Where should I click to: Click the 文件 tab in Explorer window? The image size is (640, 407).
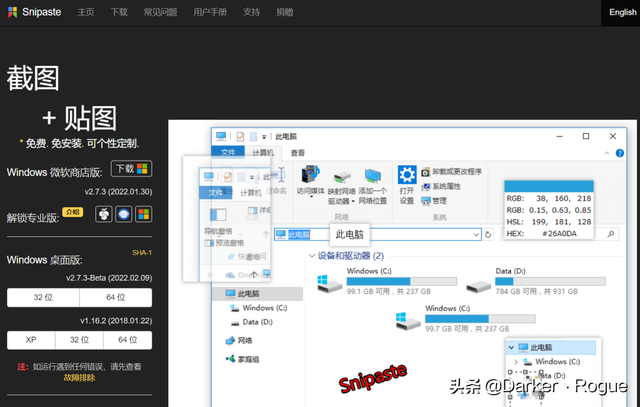click(x=228, y=152)
